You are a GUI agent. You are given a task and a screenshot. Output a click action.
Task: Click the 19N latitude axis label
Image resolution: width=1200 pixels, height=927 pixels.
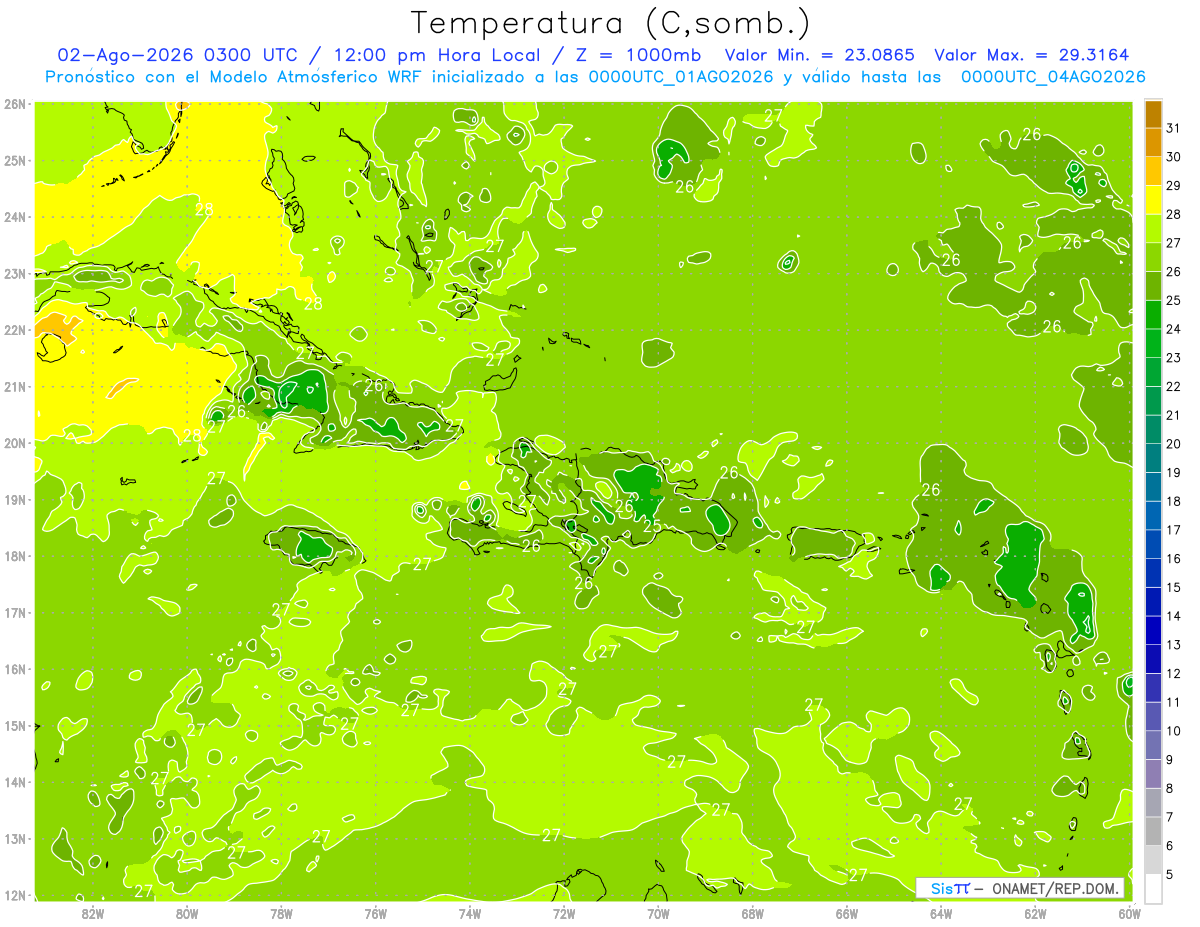point(15,500)
